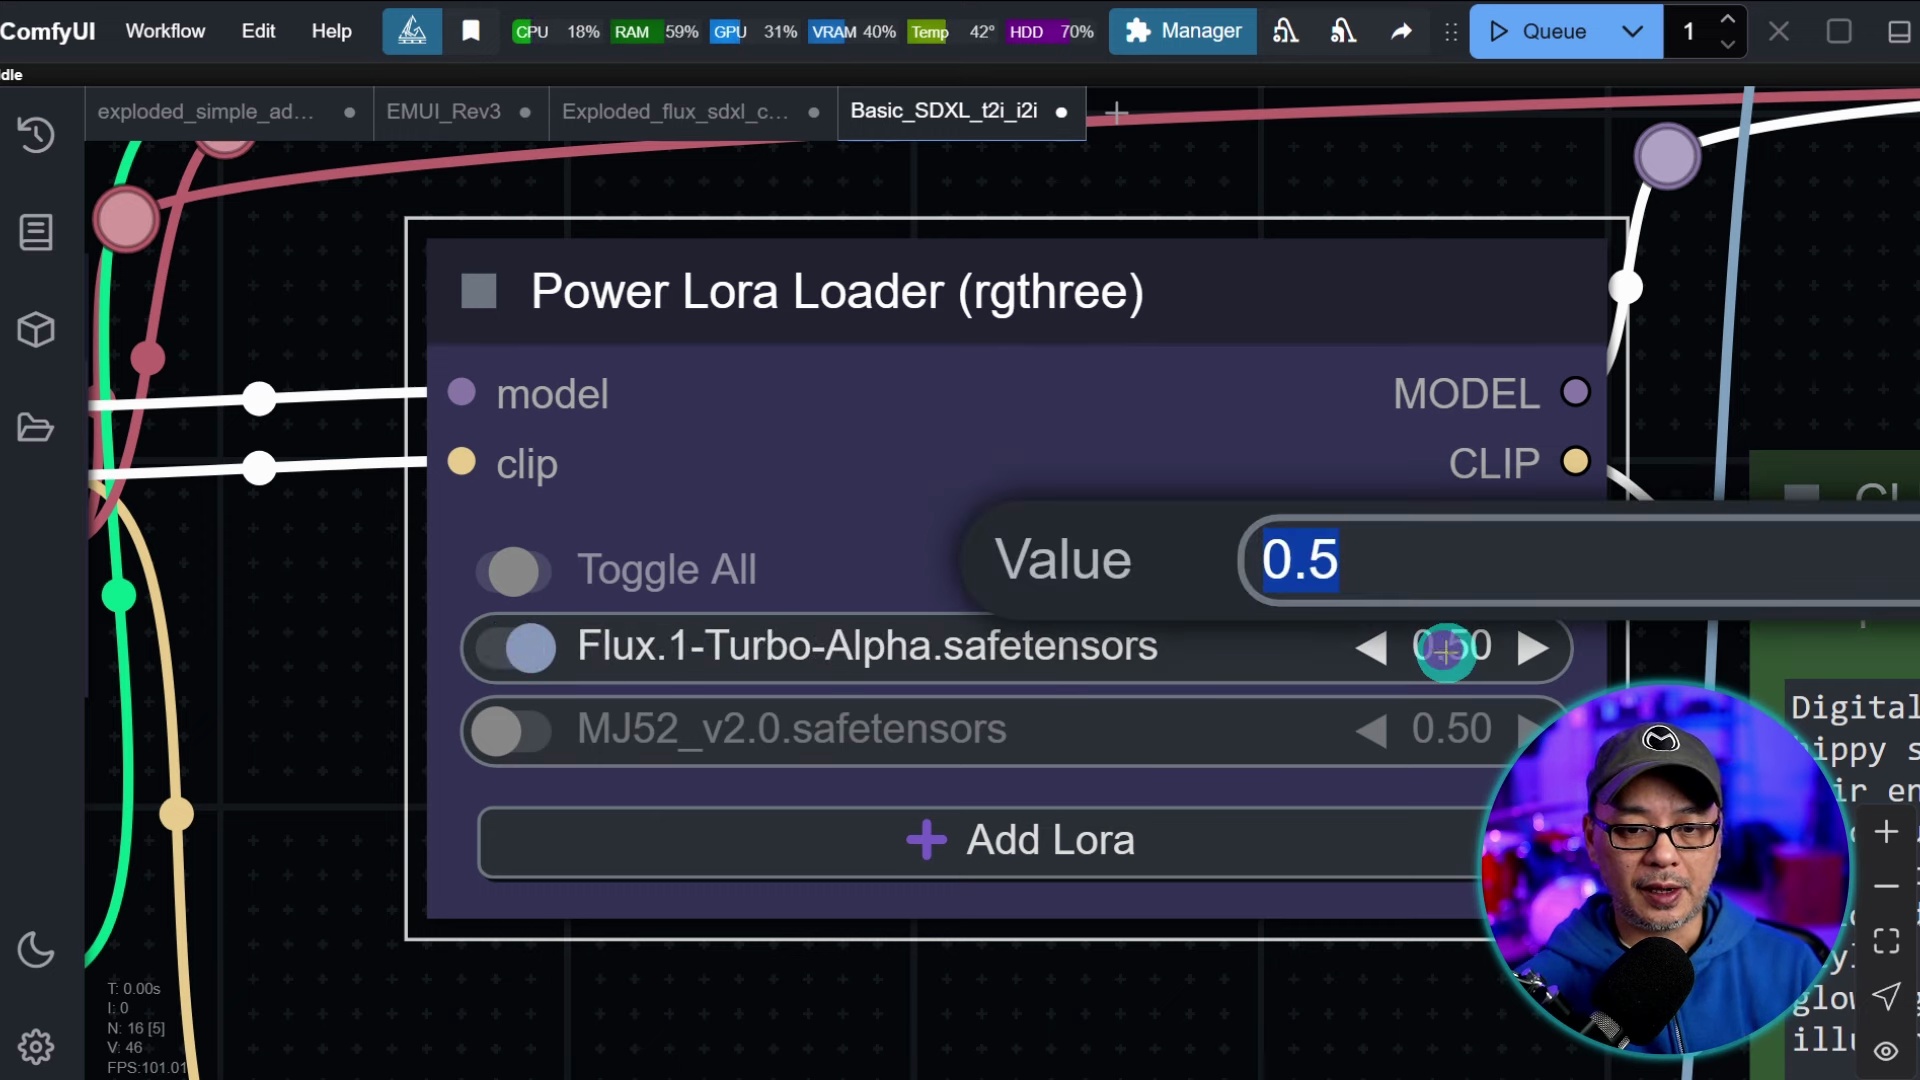
Task: Click the MJ52_v2.0 strength value 0.50
Action: pyautogui.click(x=1451, y=729)
